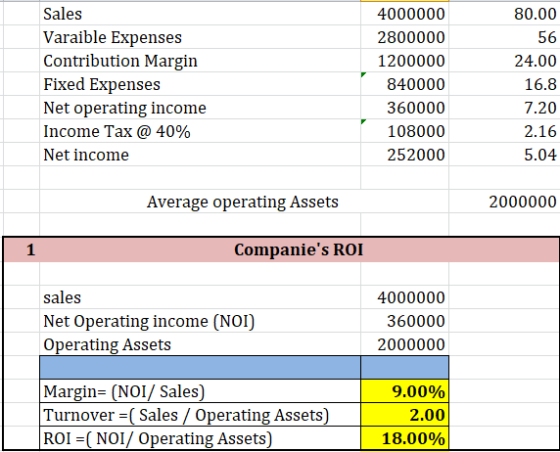Click the 'Operating Assets' label cell
The image size is (560, 452).
pyautogui.click(x=200, y=344)
